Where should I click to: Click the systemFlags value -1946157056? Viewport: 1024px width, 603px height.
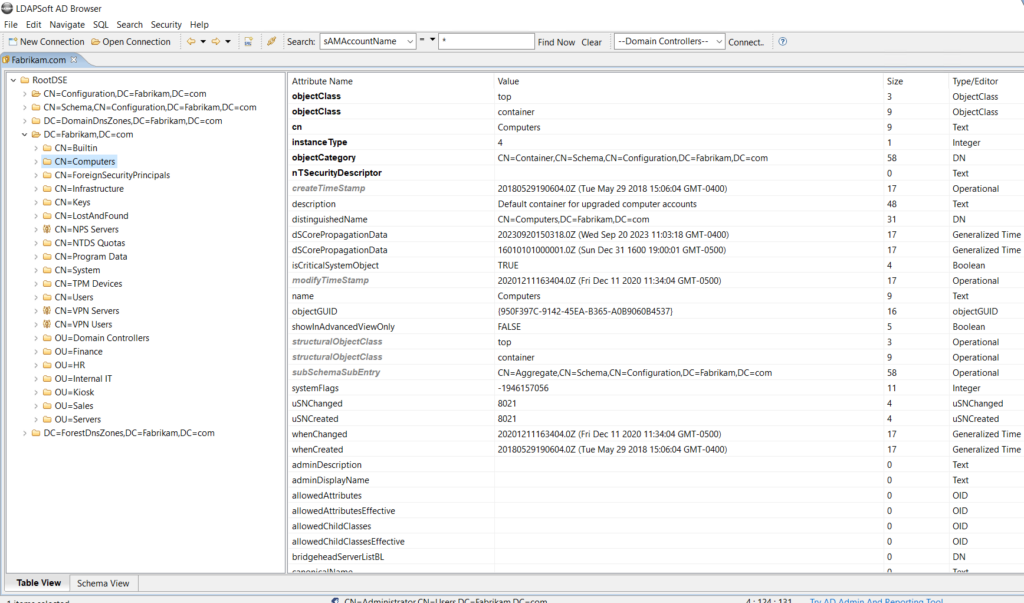(x=523, y=388)
